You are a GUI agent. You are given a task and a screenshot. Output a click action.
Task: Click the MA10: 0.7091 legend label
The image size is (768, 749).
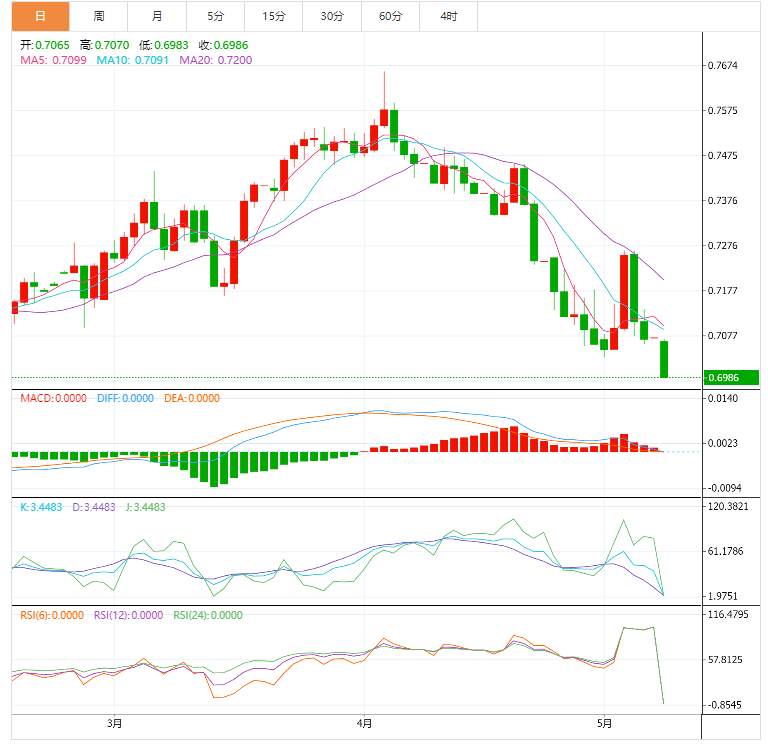[x=132, y=60]
